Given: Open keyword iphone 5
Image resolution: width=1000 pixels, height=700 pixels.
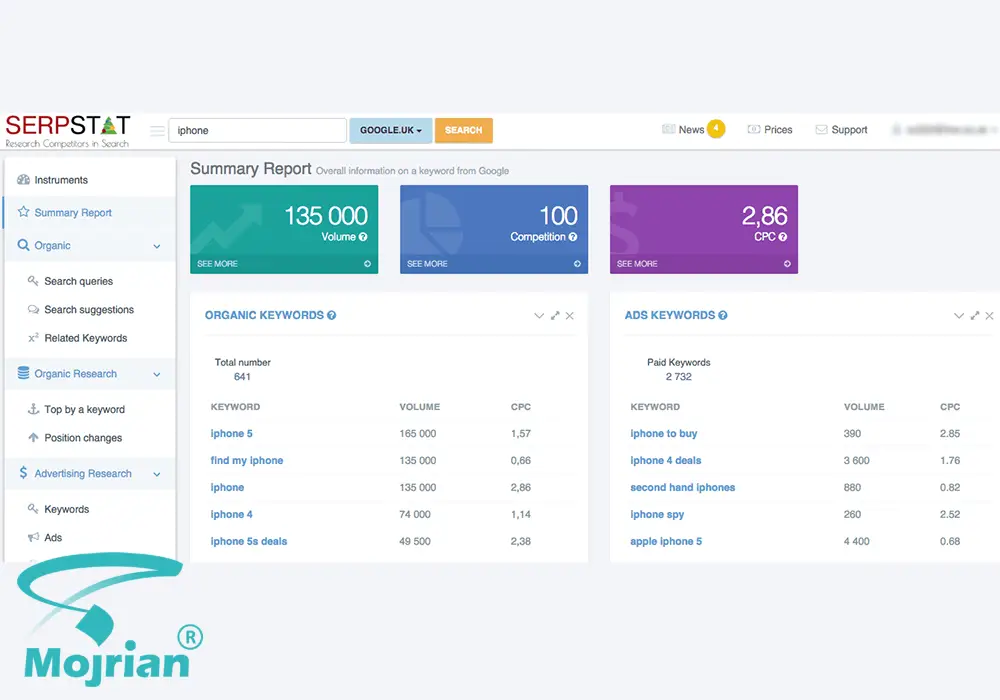Looking at the screenshot, I should pos(232,434).
